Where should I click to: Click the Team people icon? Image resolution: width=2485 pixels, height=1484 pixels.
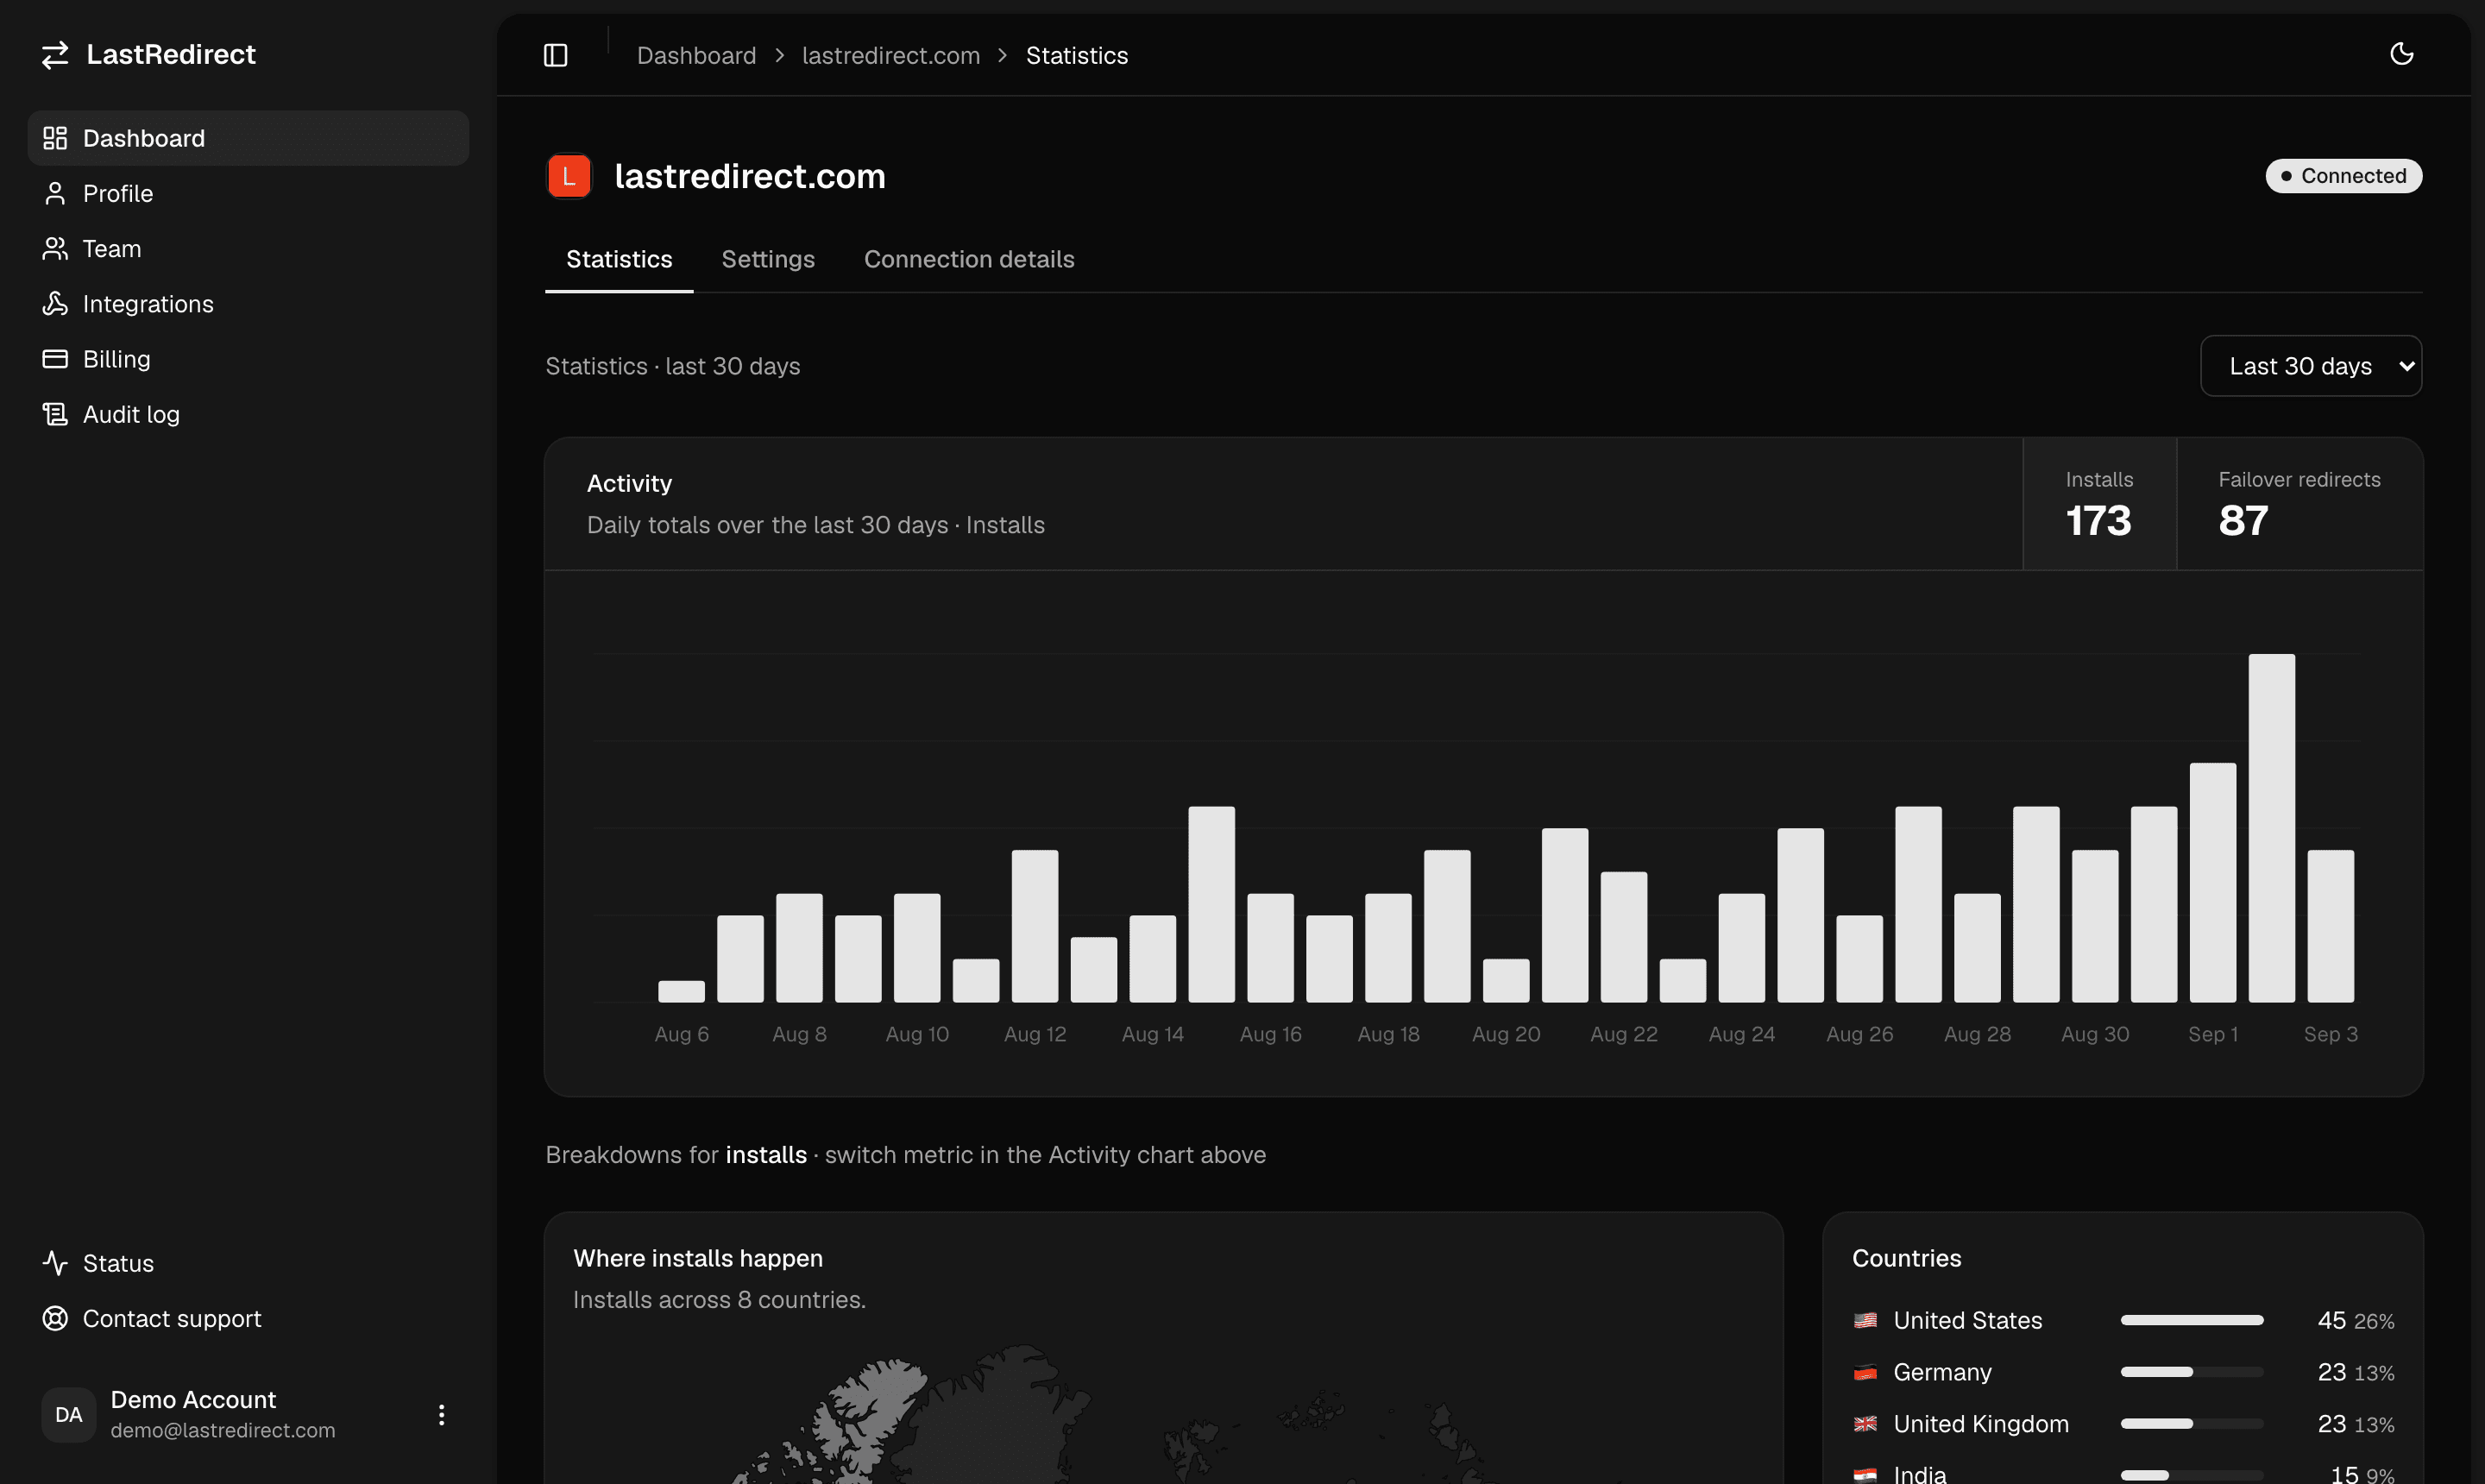click(55, 248)
